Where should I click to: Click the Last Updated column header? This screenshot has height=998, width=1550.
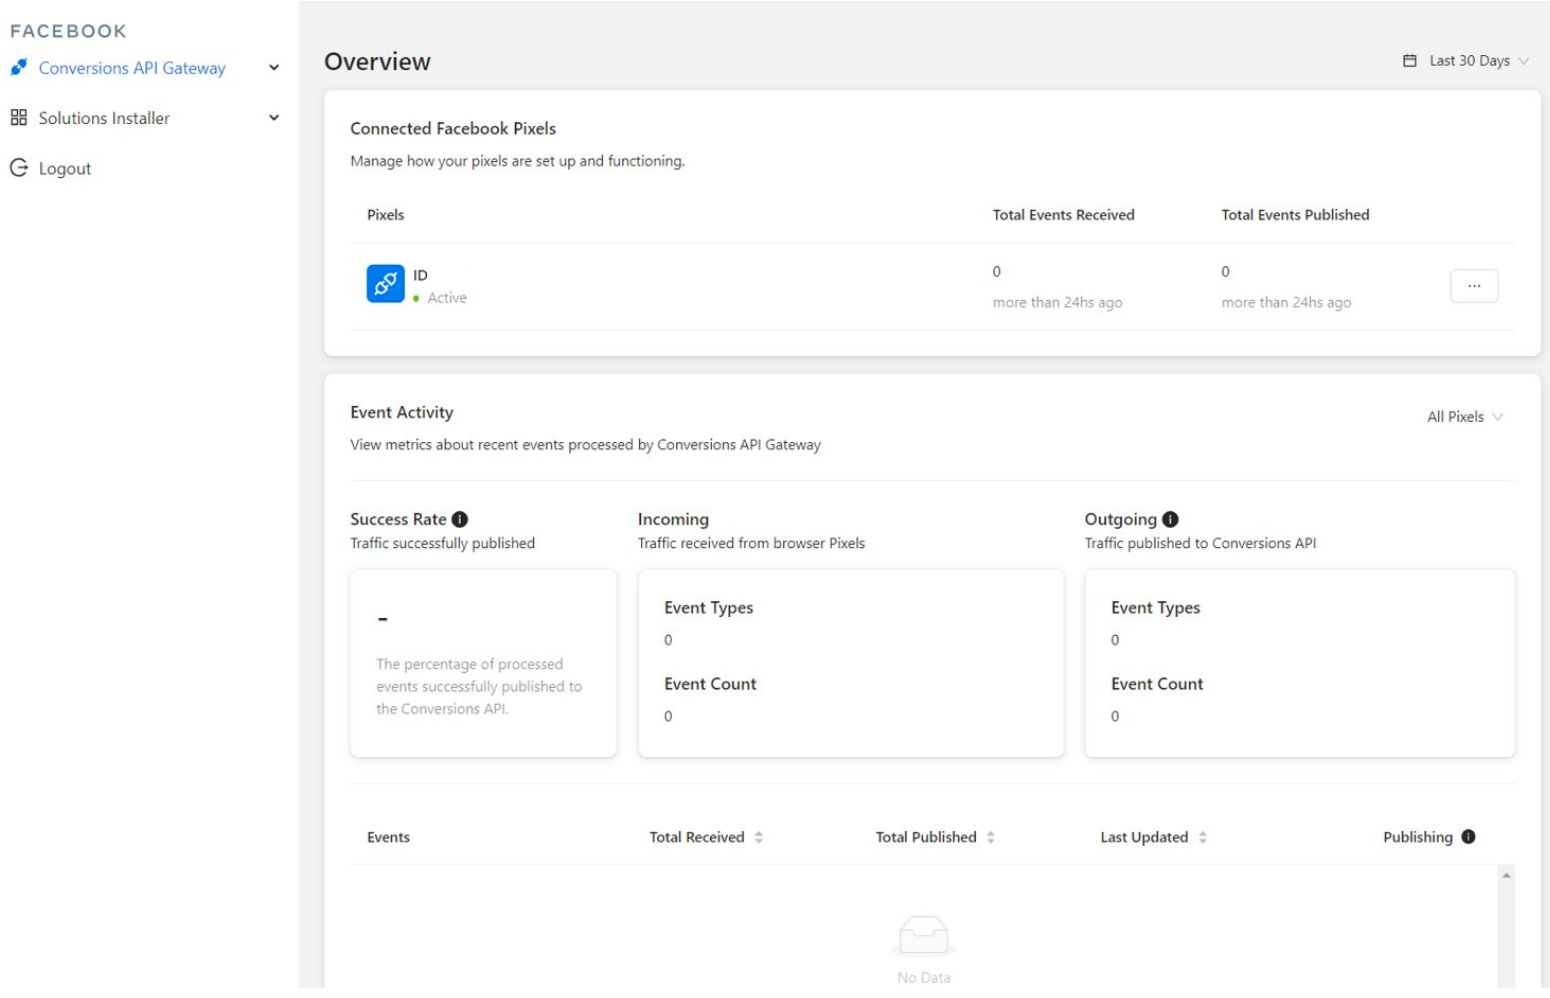coord(1144,837)
